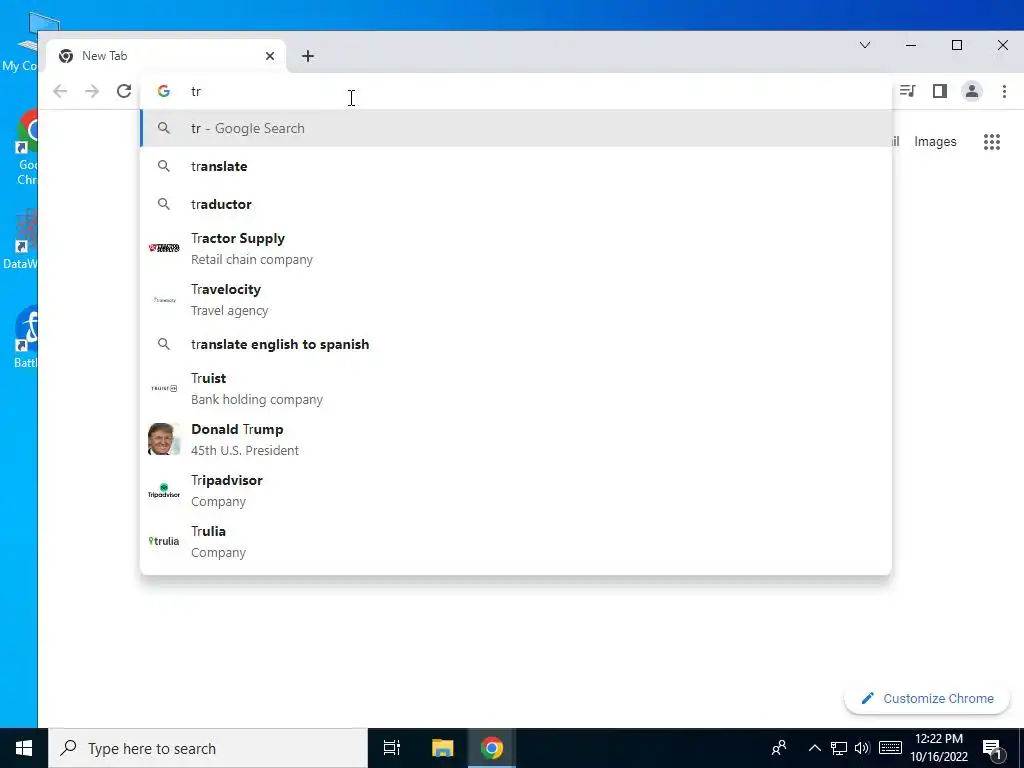The width and height of the screenshot is (1024, 768).
Task: Click the Chrome taskbar icon
Action: pyautogui.click(x=492, y=748)
